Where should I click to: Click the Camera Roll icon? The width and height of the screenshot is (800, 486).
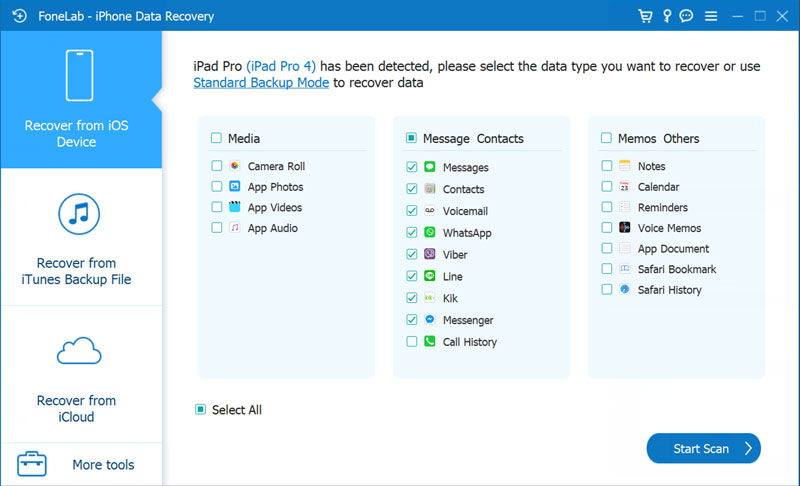[235, 166]
